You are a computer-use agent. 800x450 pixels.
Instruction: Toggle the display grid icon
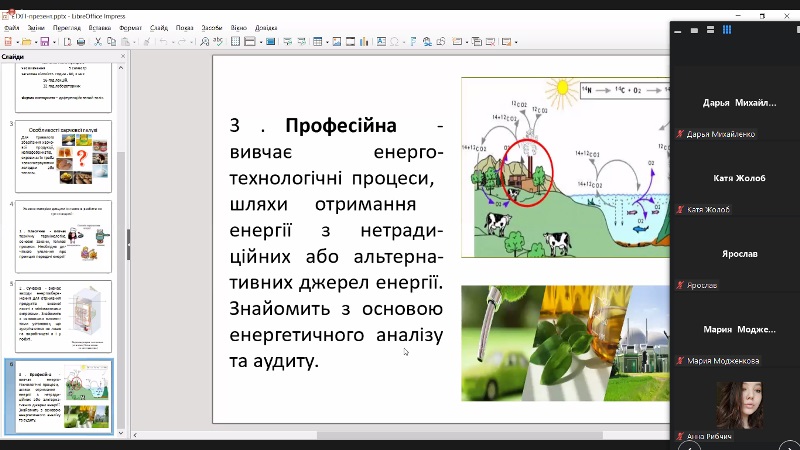click(x=236, y=42)
